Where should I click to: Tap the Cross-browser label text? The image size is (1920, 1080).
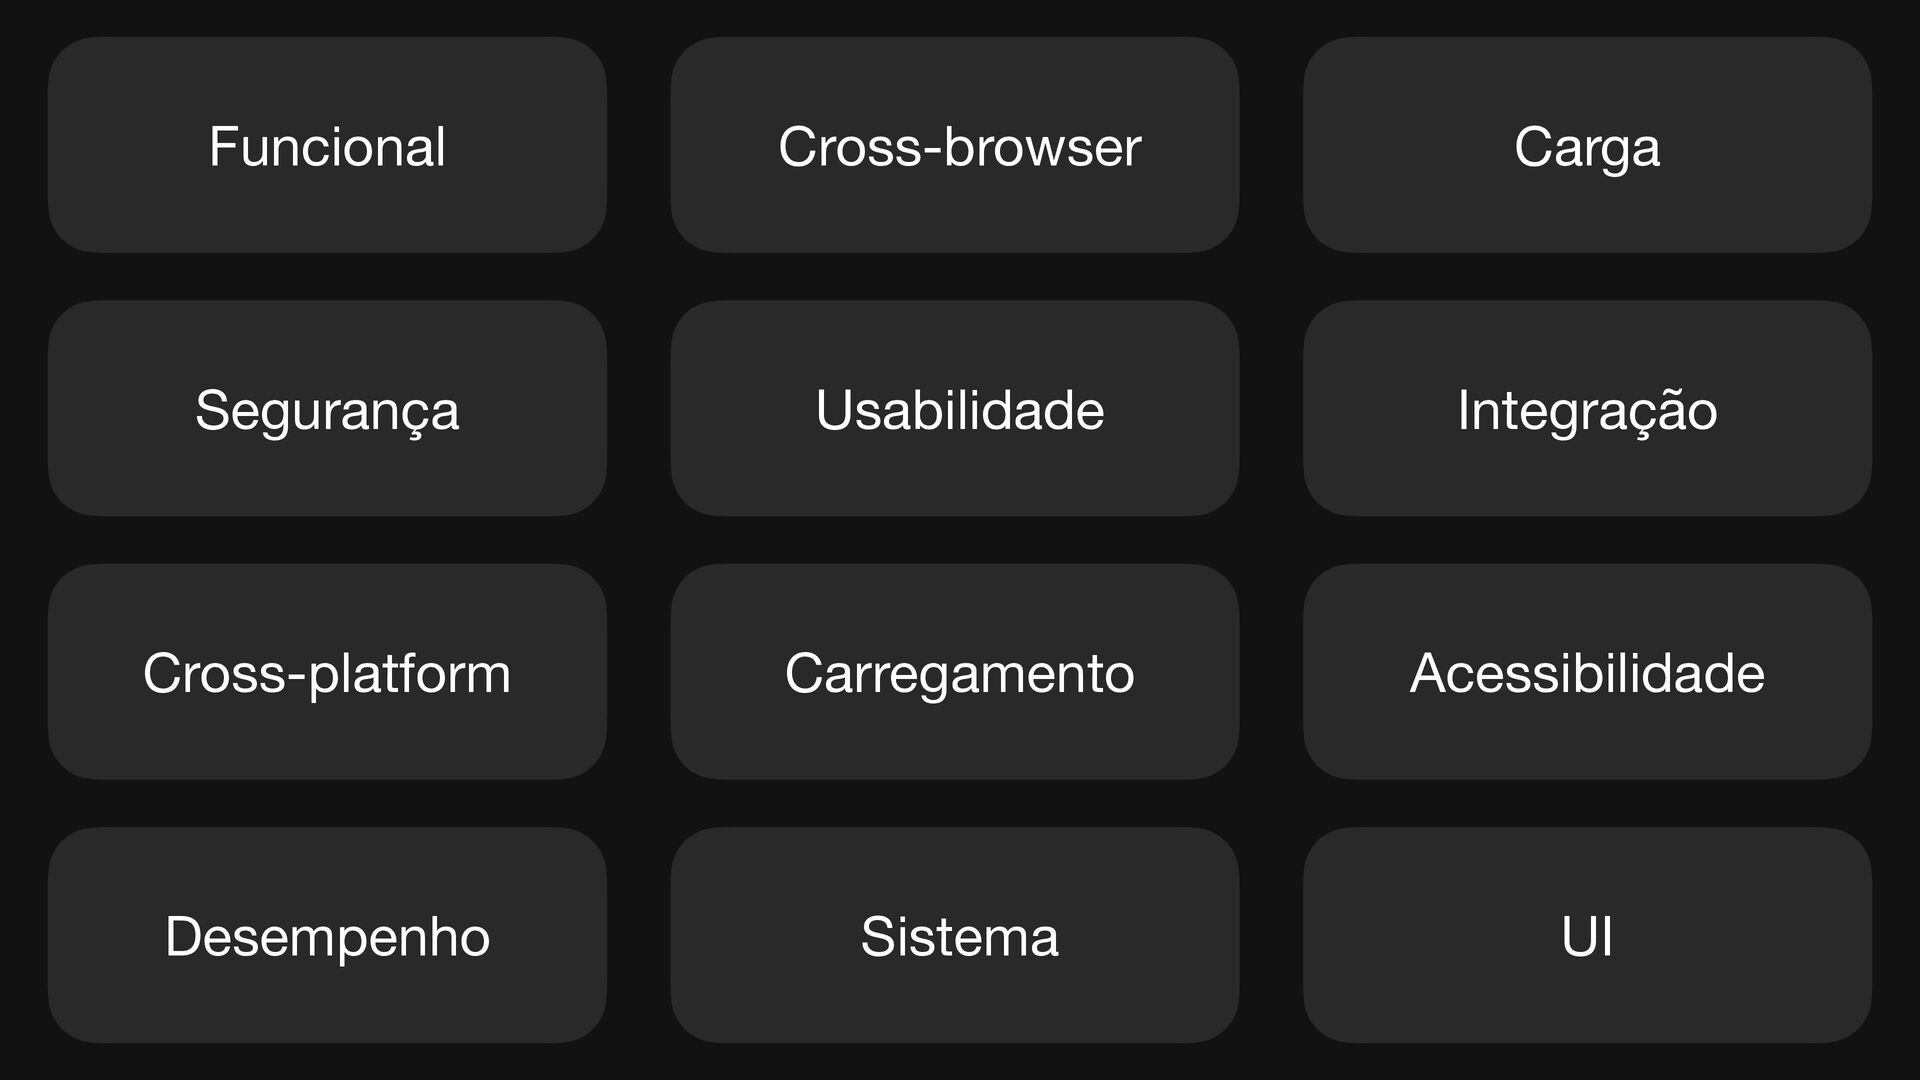tap(959, 147)
